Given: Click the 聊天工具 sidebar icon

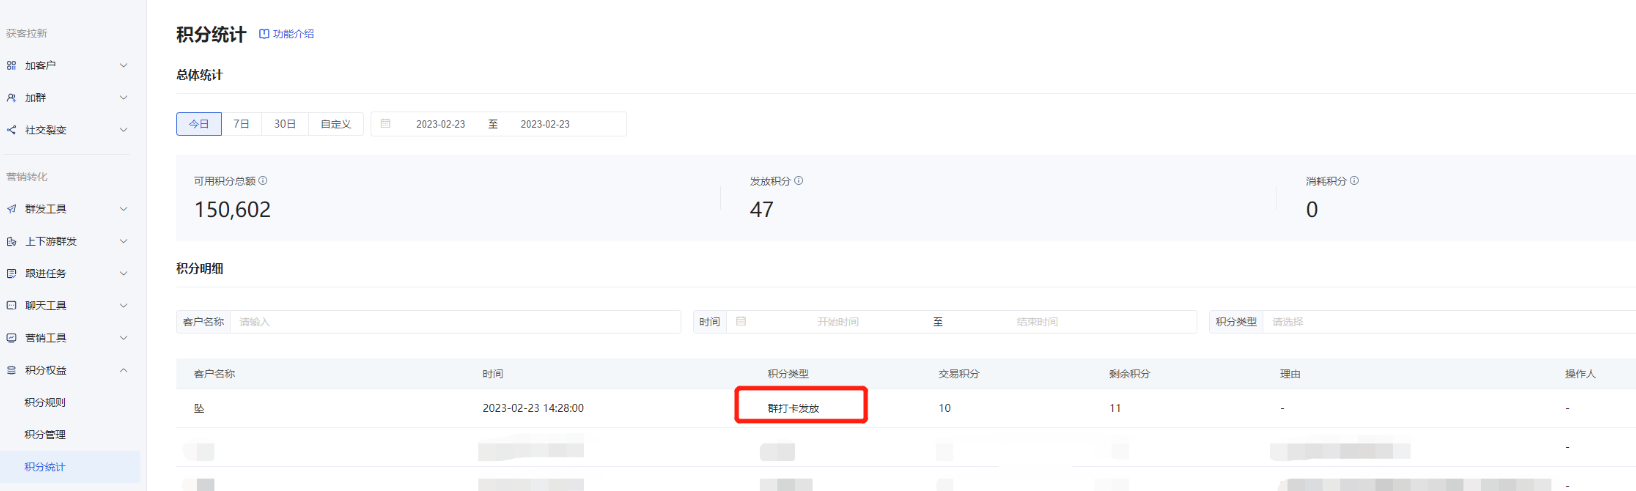Looking at the screenshot, I should [x=11, y=305].
